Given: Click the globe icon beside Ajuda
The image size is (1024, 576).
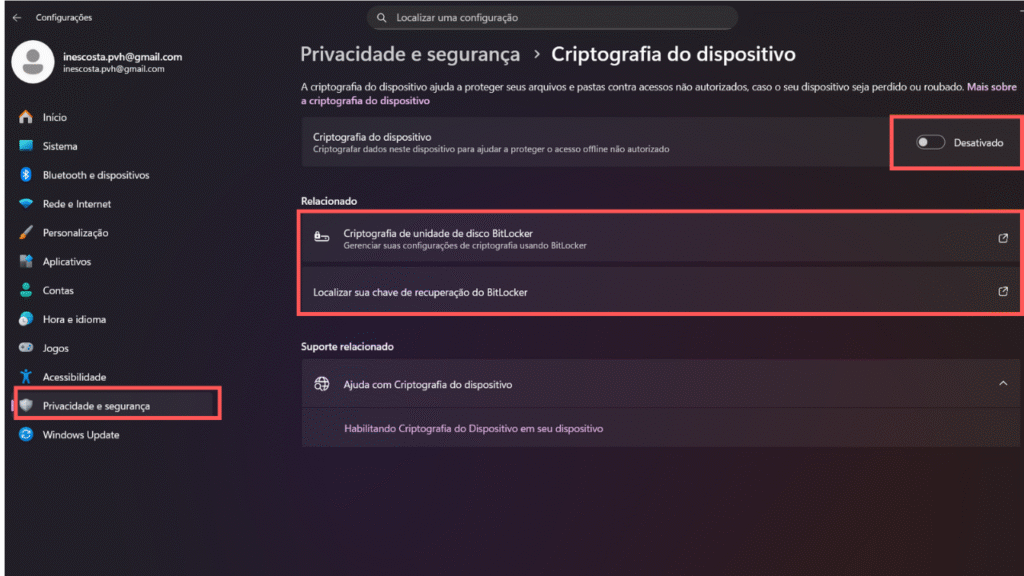Looking at the screenshot, I should [321, 384].
